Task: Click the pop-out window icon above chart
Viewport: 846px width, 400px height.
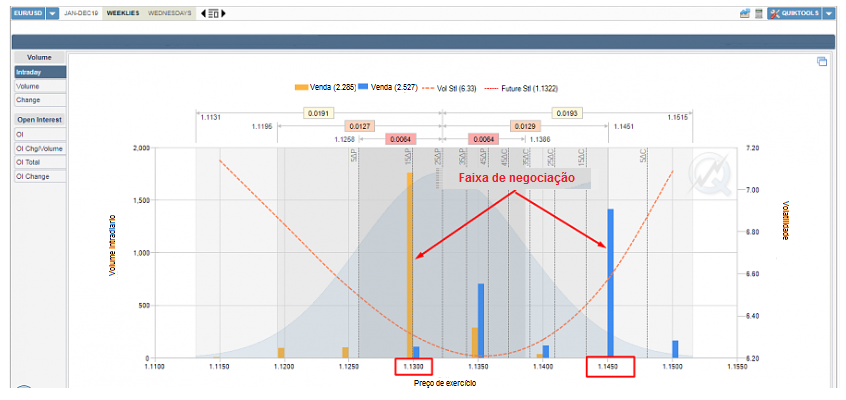Action: [822, 61]
